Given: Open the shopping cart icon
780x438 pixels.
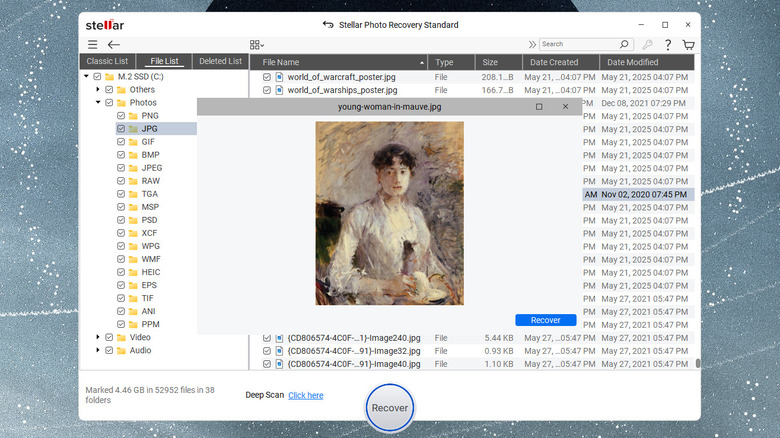Looking at the screenshot, I should [x=688, y=45].
